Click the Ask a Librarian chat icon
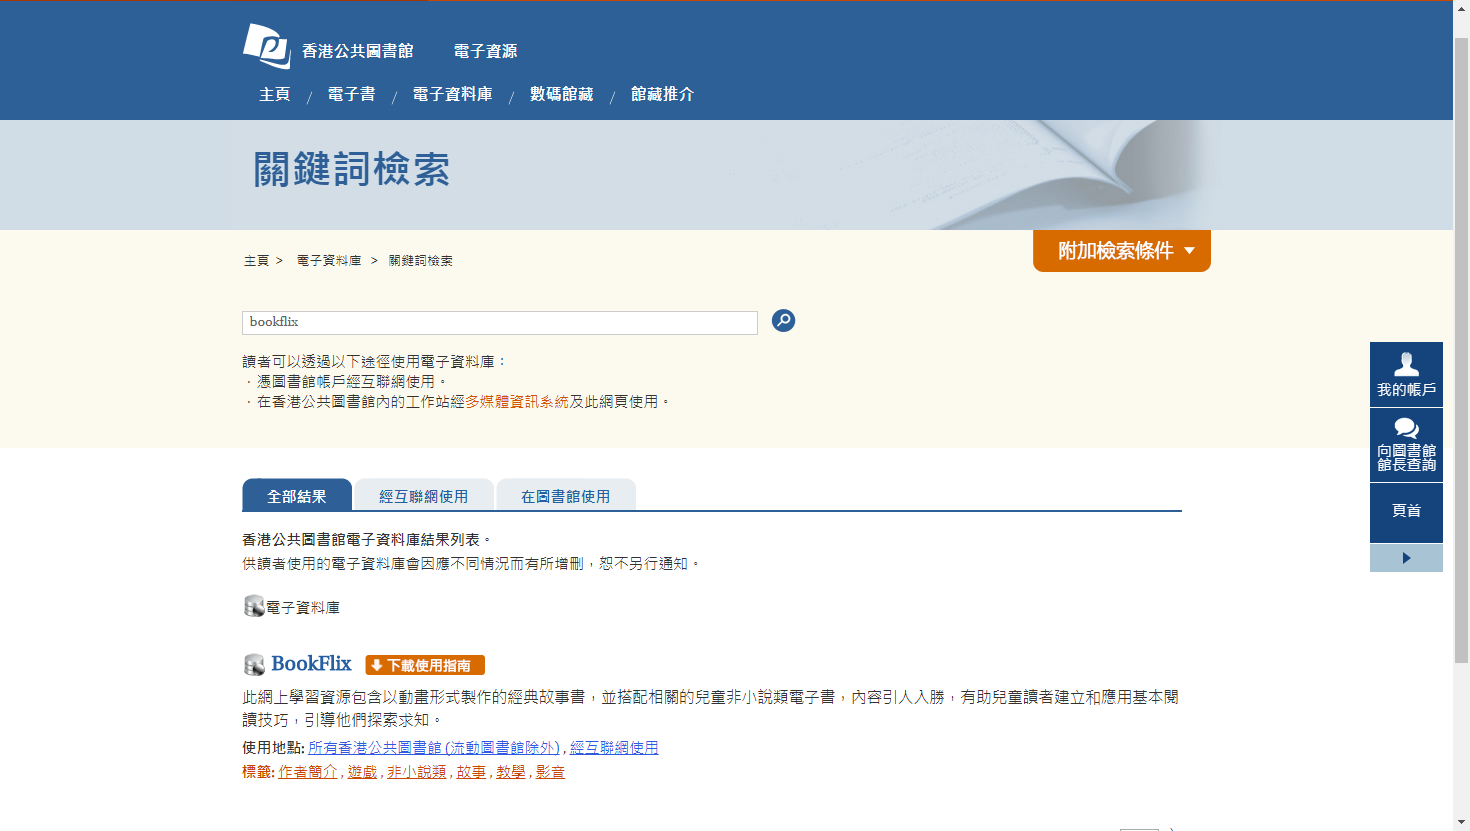 (1406, 428)
